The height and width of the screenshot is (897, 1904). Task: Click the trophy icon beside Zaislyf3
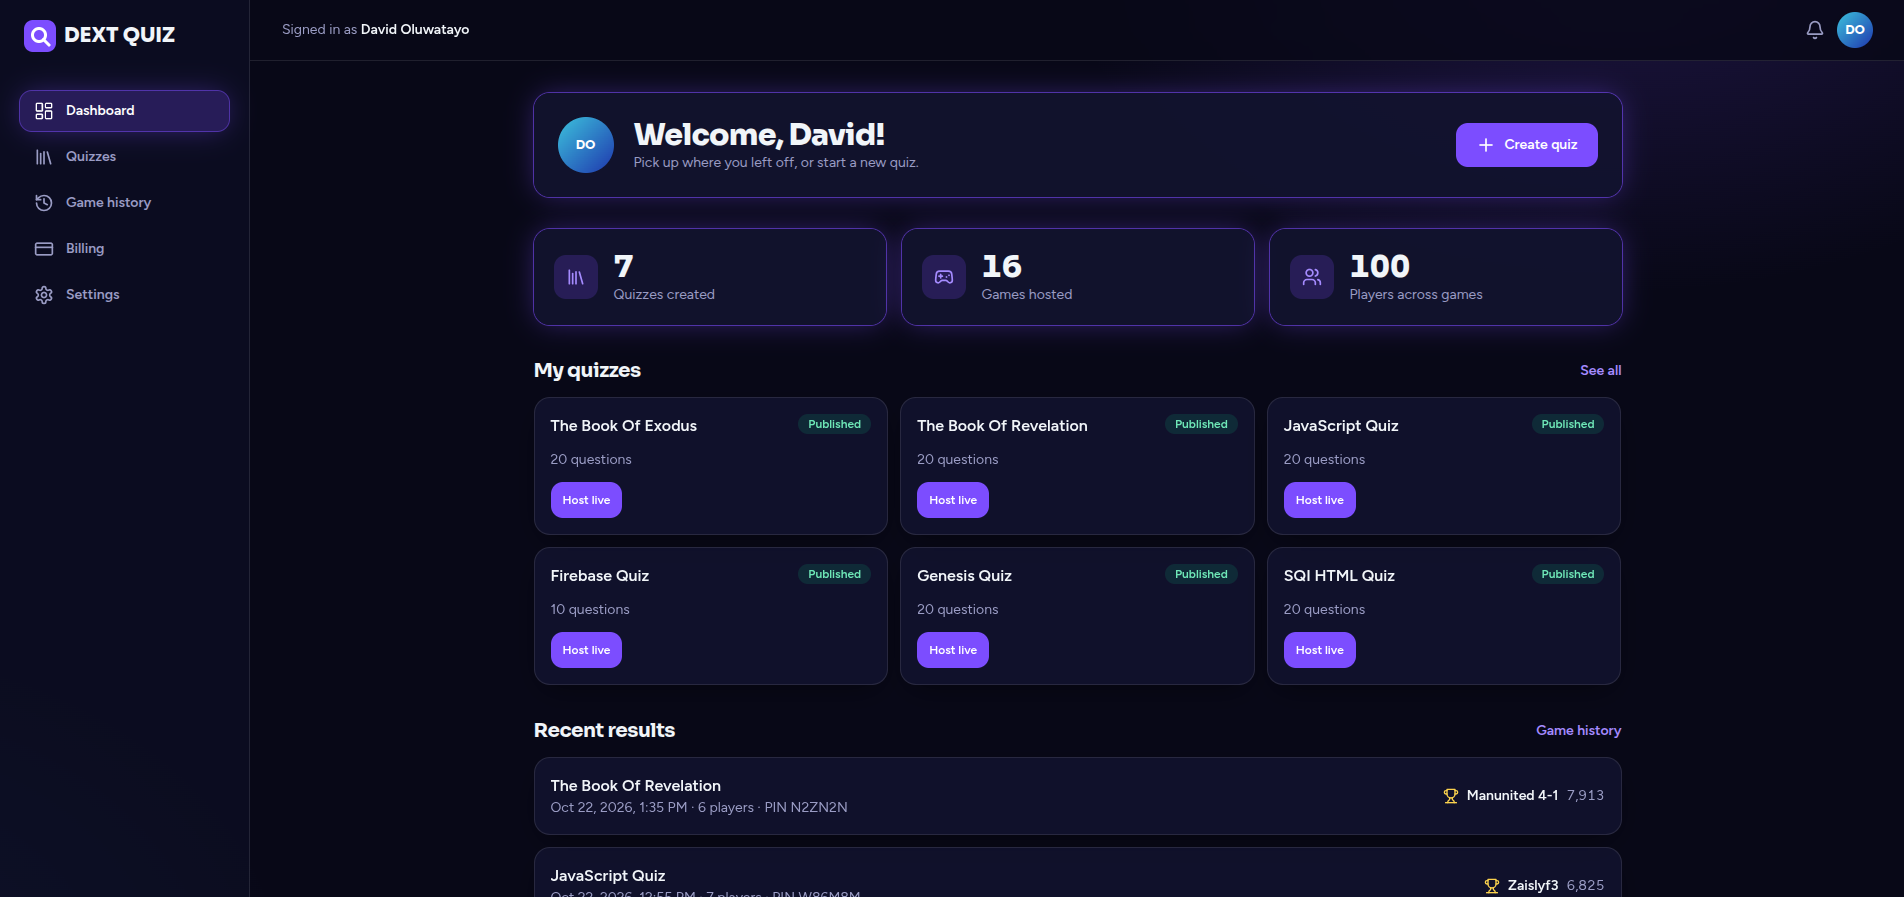coord(1492,886)
